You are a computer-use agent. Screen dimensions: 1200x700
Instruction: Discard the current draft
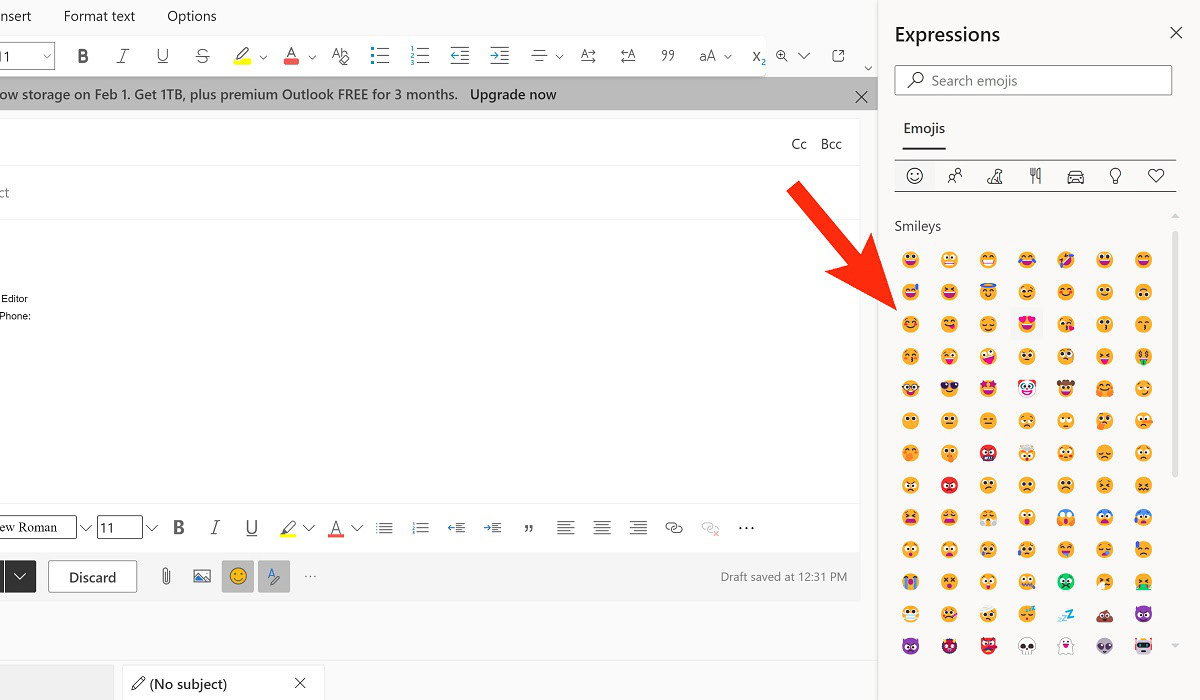[x=93, y=577]
